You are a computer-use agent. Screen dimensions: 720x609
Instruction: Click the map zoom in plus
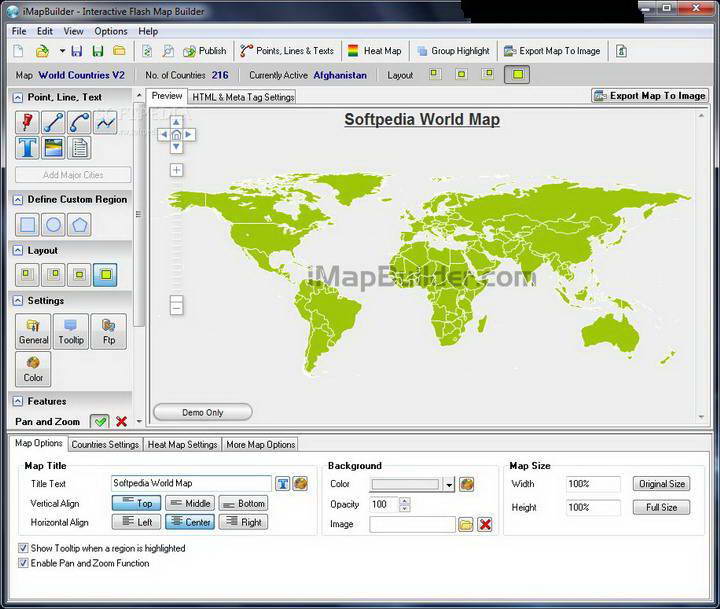pyautogui.click(x=176, y=170)
